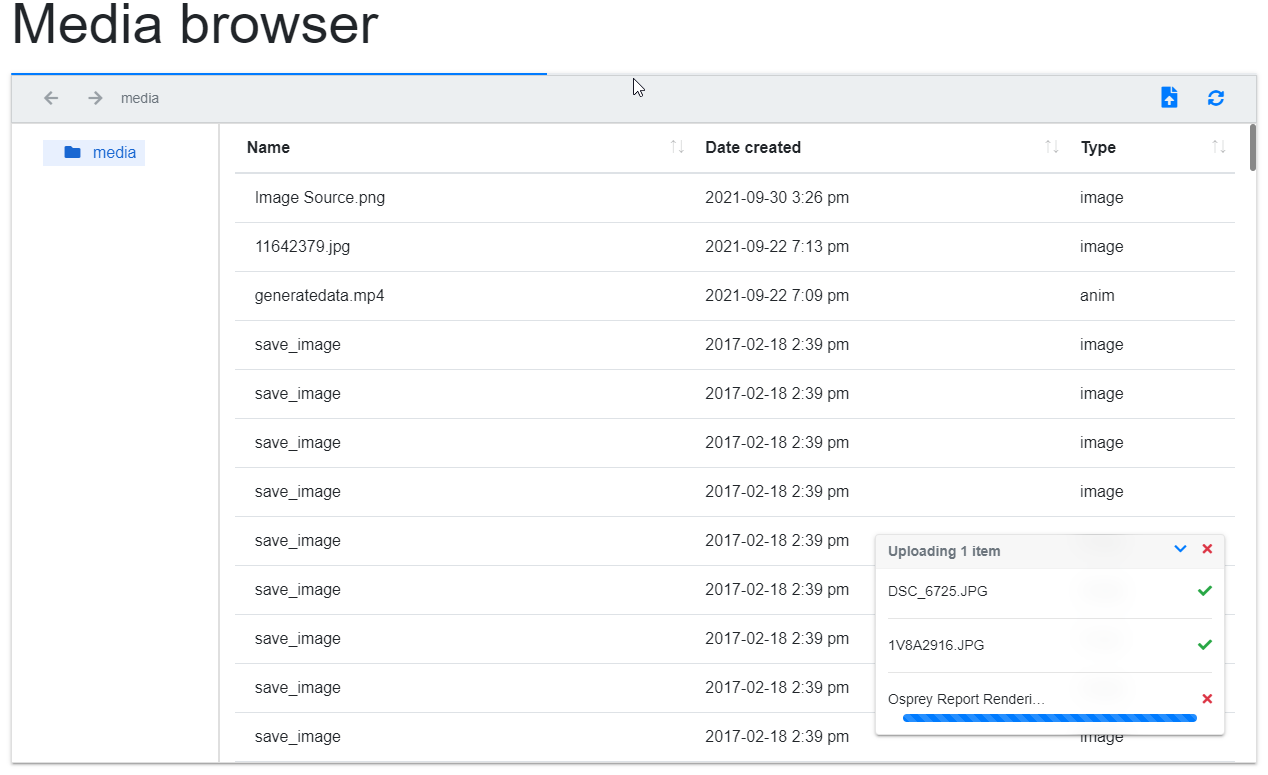Sort by Date created column arrows
Image resolution: width=1268 pixels, height=775 pixels.
pyautogui.click(x=1052, y=147)
